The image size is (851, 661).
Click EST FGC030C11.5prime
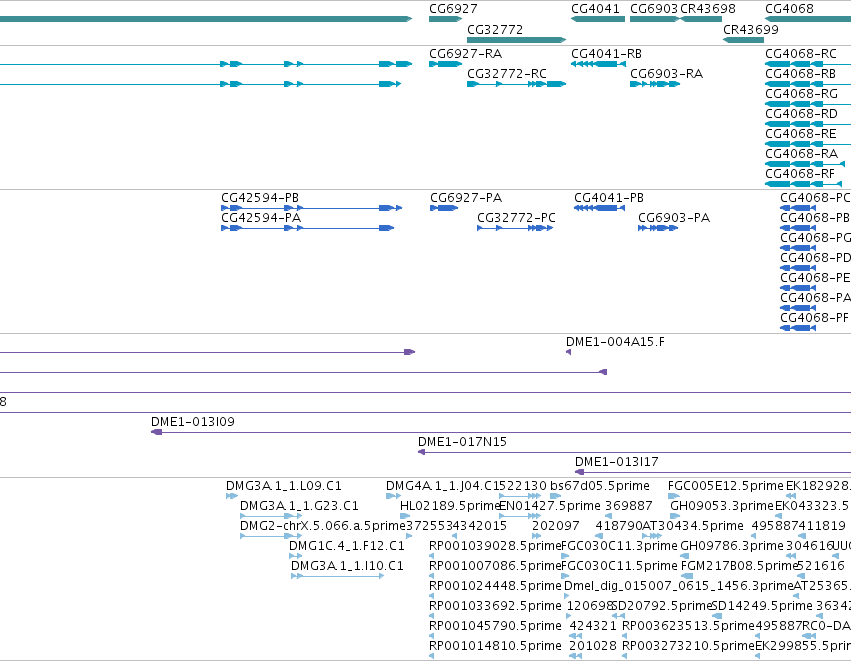[x=619, y=565]
